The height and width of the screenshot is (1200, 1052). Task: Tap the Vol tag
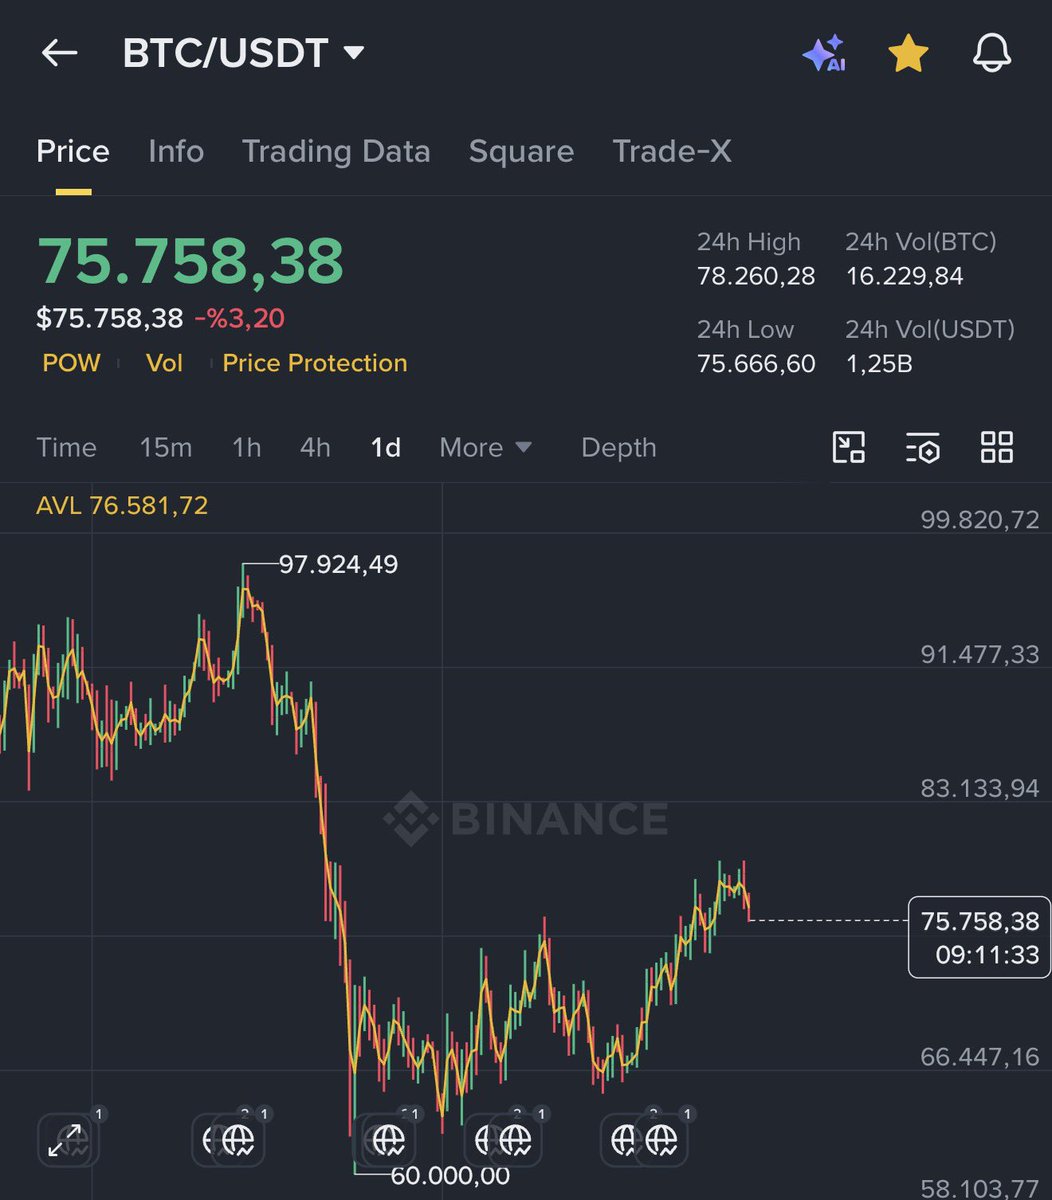pos(164,363)
